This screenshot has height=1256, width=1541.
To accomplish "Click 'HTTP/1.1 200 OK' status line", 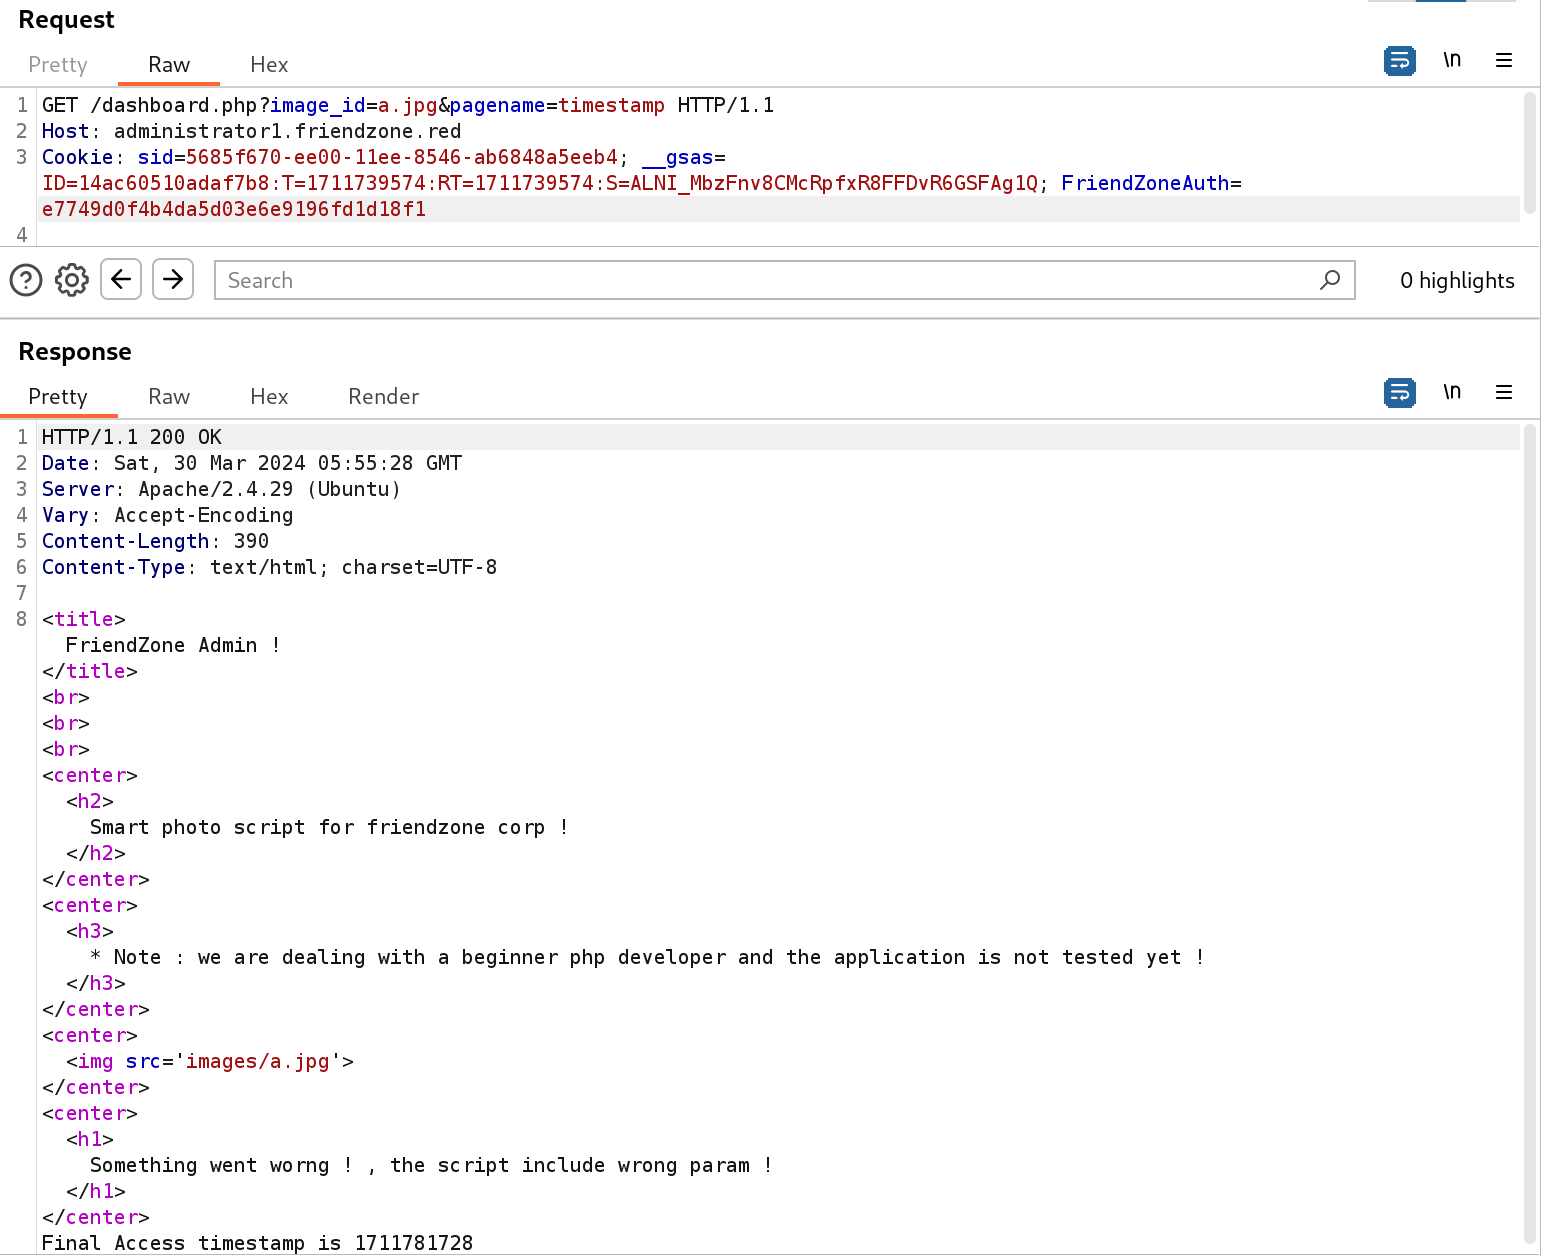I will pos(132,437).
